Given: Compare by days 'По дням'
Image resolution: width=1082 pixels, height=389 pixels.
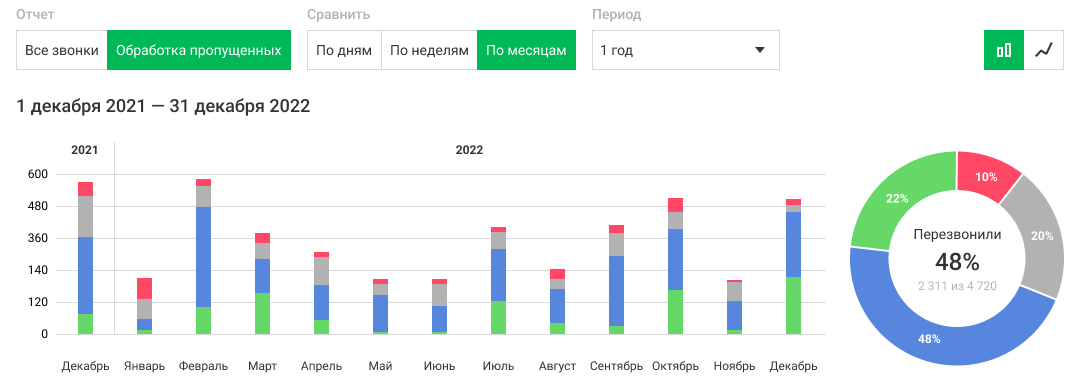Looking at the screenshot, I should click(x=344, y=50).
